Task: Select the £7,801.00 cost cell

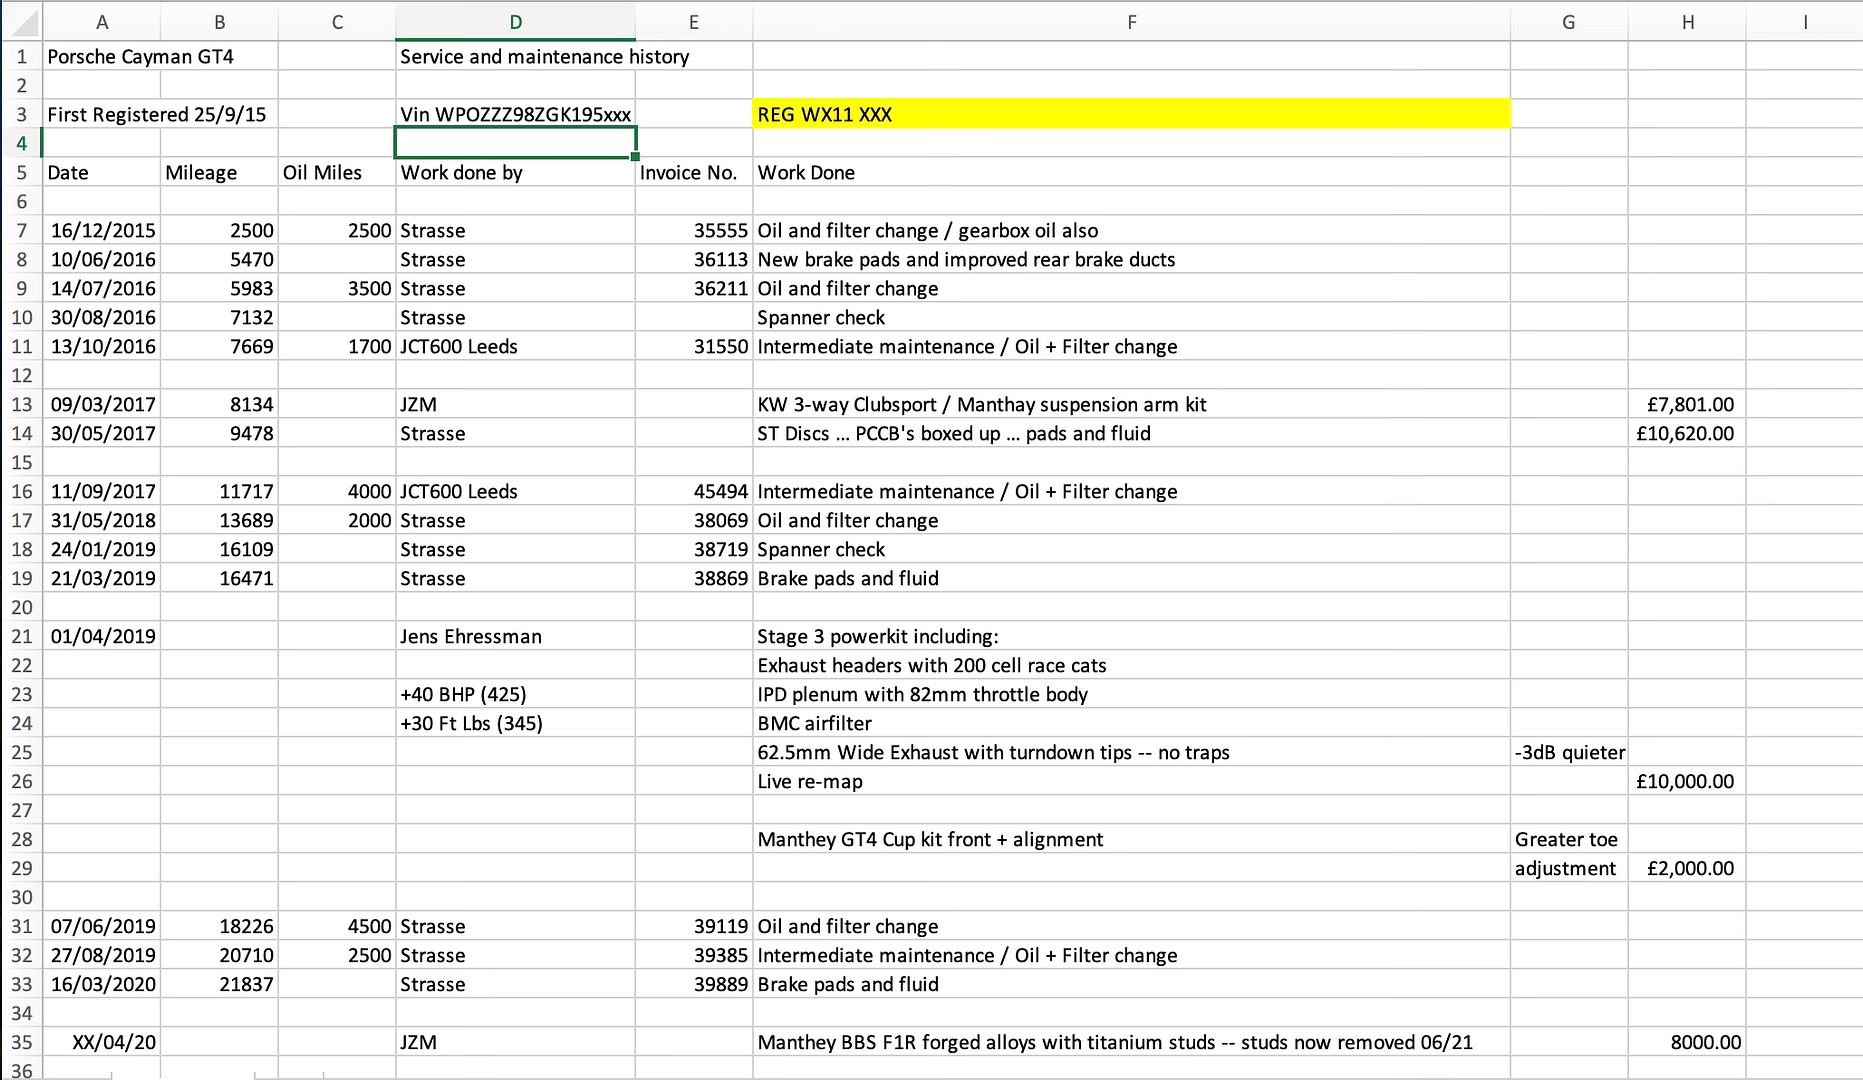Action: click(x=1687, y=404)
